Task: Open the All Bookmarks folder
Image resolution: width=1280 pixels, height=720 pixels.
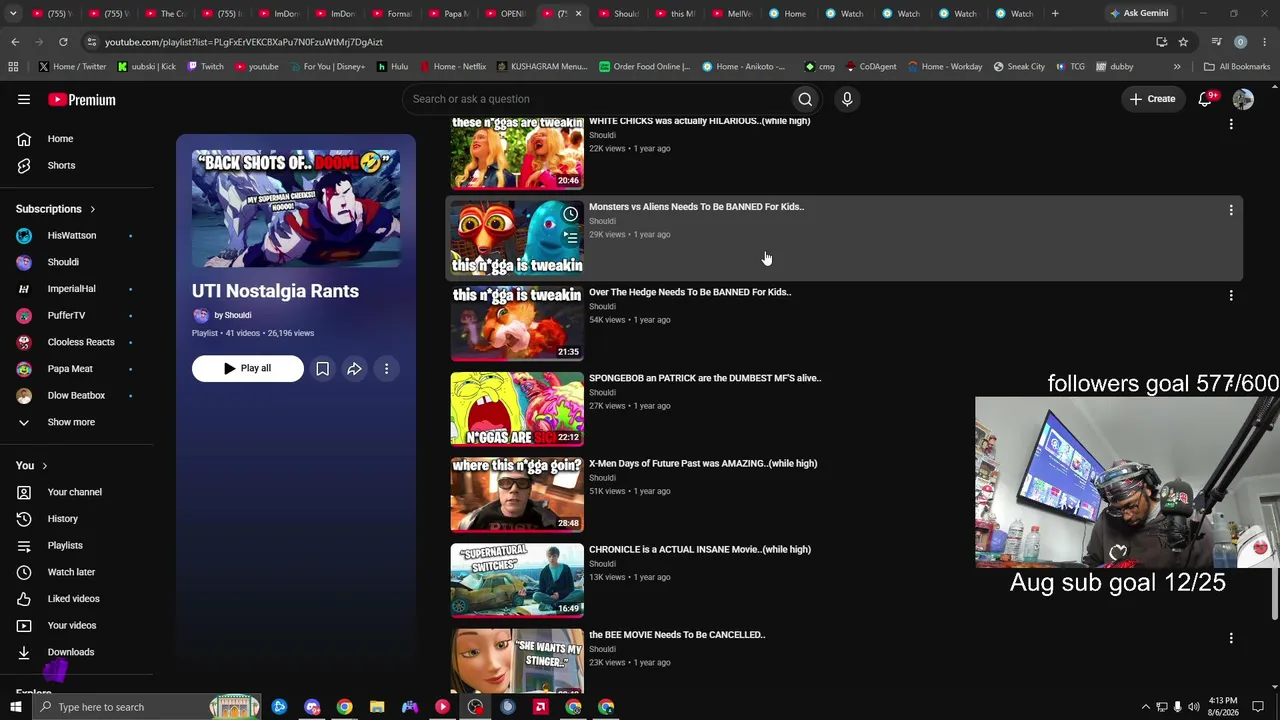Action: tap(1237, 67)
